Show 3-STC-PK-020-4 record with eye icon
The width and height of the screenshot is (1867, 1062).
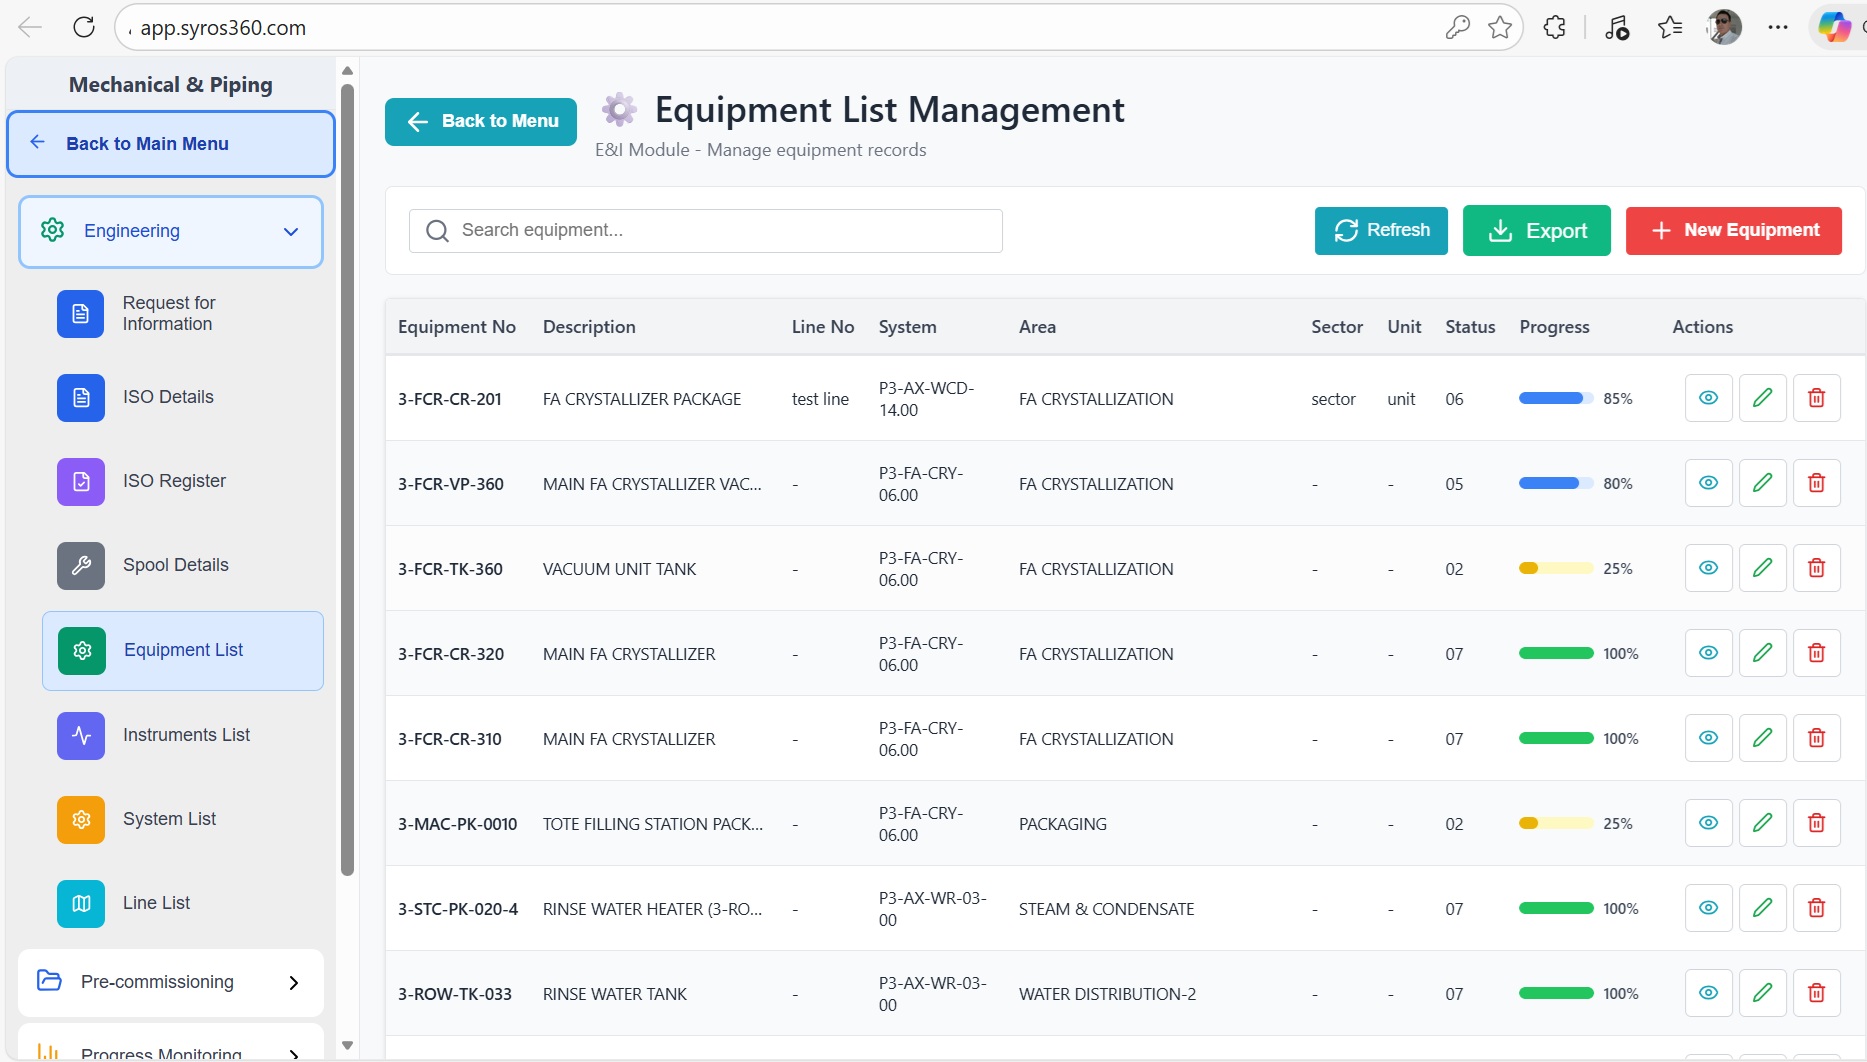(x=1708, y=908)
